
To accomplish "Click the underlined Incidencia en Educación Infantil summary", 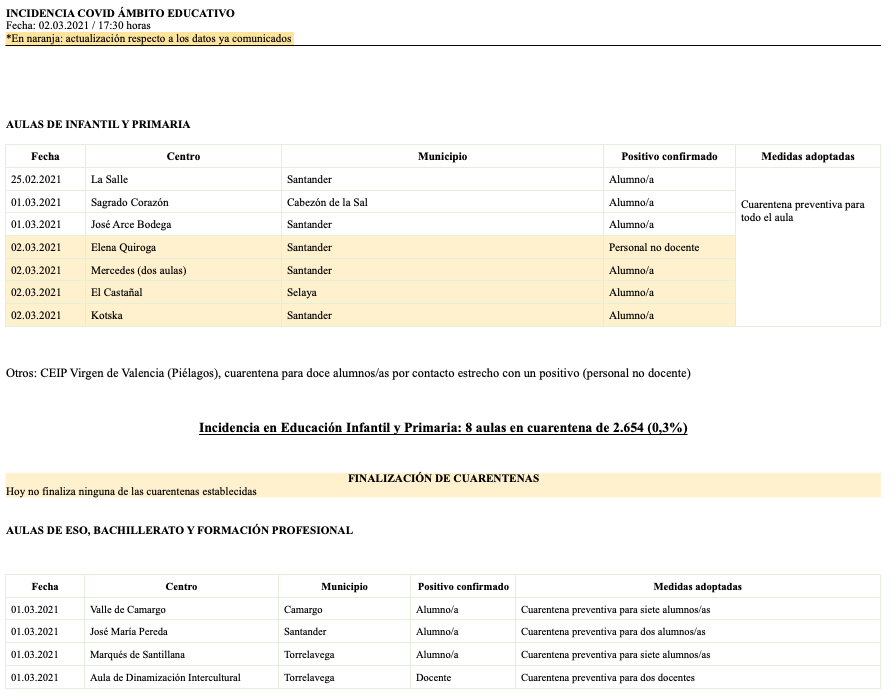I will 443,428.
